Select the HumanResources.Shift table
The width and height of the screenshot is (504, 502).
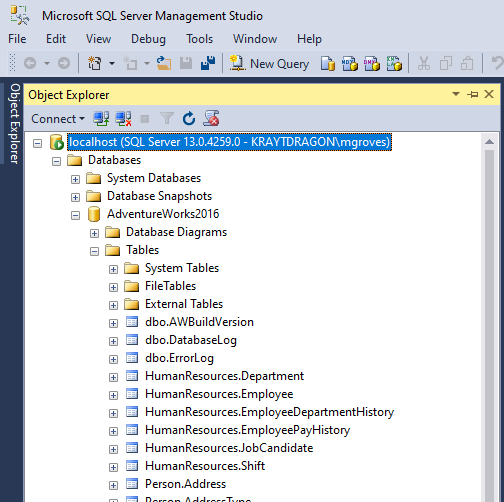click(x=205, y=466)
